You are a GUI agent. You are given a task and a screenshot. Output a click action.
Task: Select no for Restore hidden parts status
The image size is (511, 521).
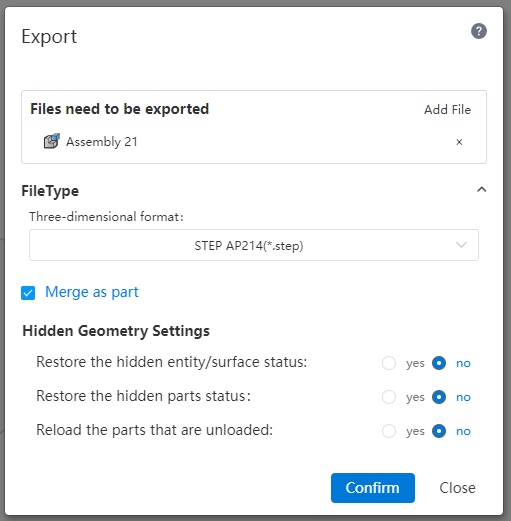439,397
